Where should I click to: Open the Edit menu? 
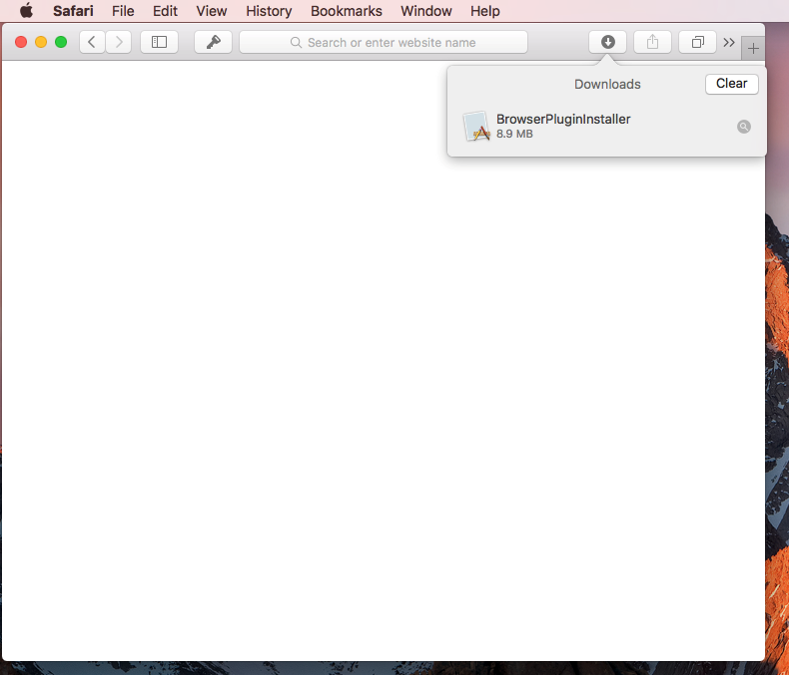[x=165, y=11]
